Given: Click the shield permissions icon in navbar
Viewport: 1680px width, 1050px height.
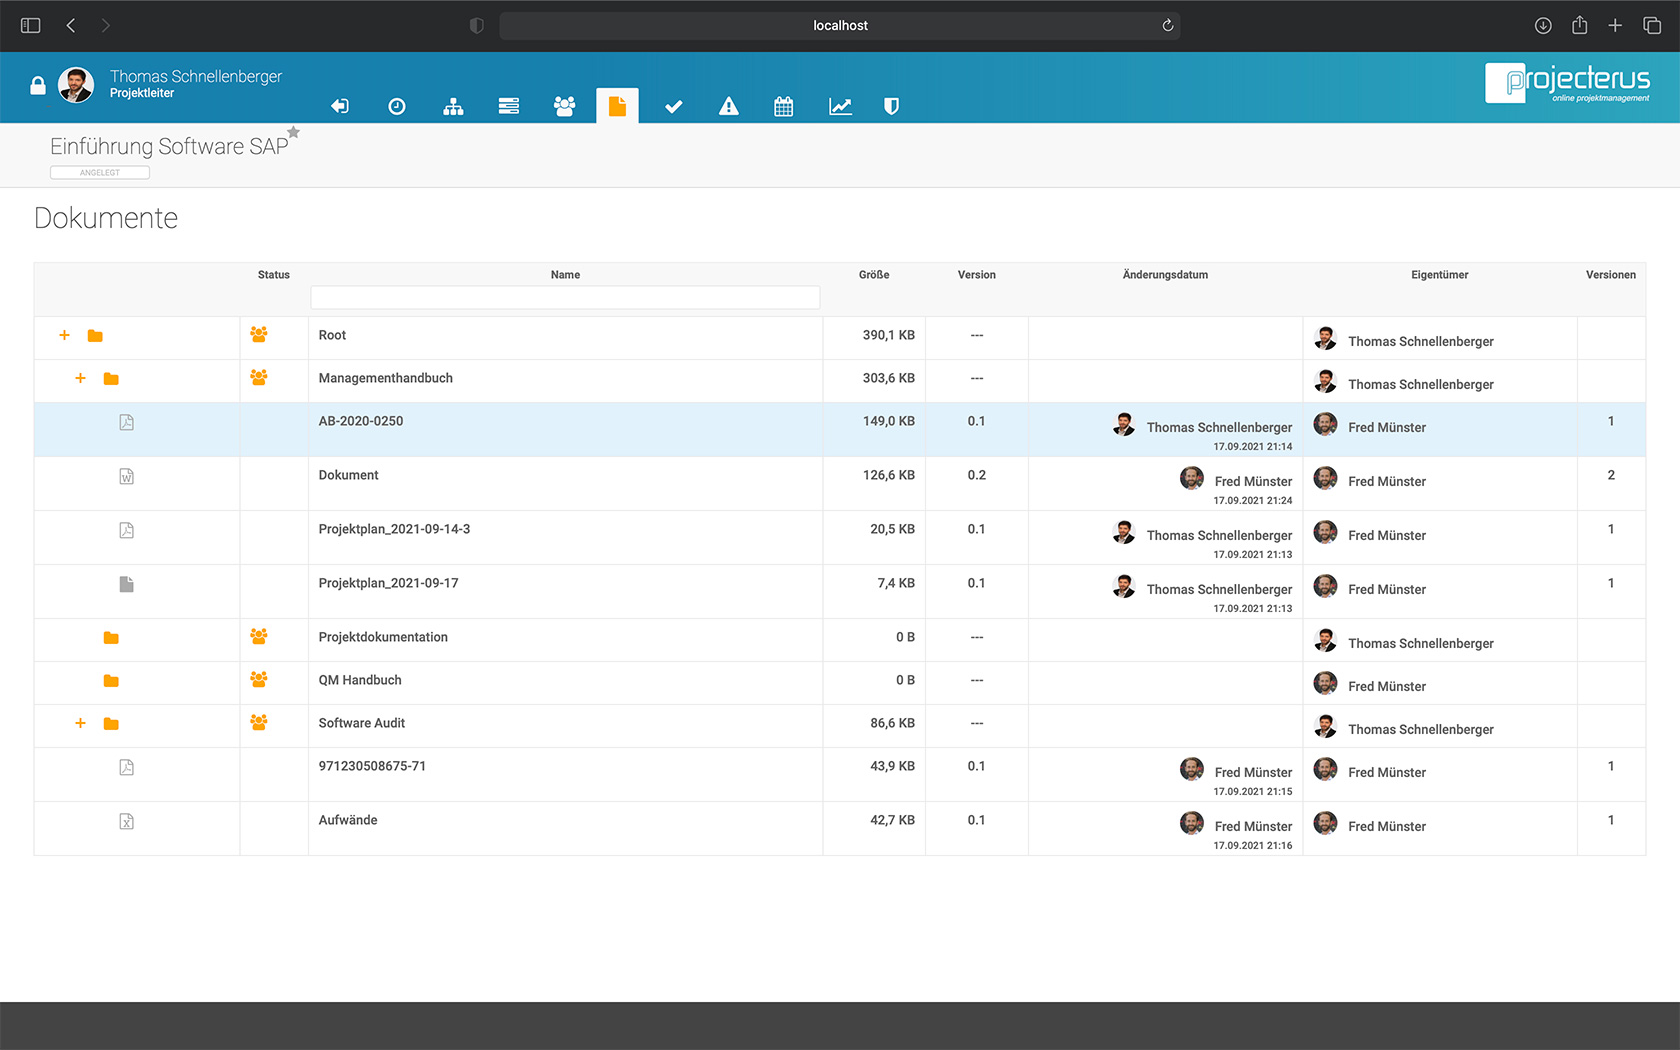Looking at the screenshot, I should point(890,105).
